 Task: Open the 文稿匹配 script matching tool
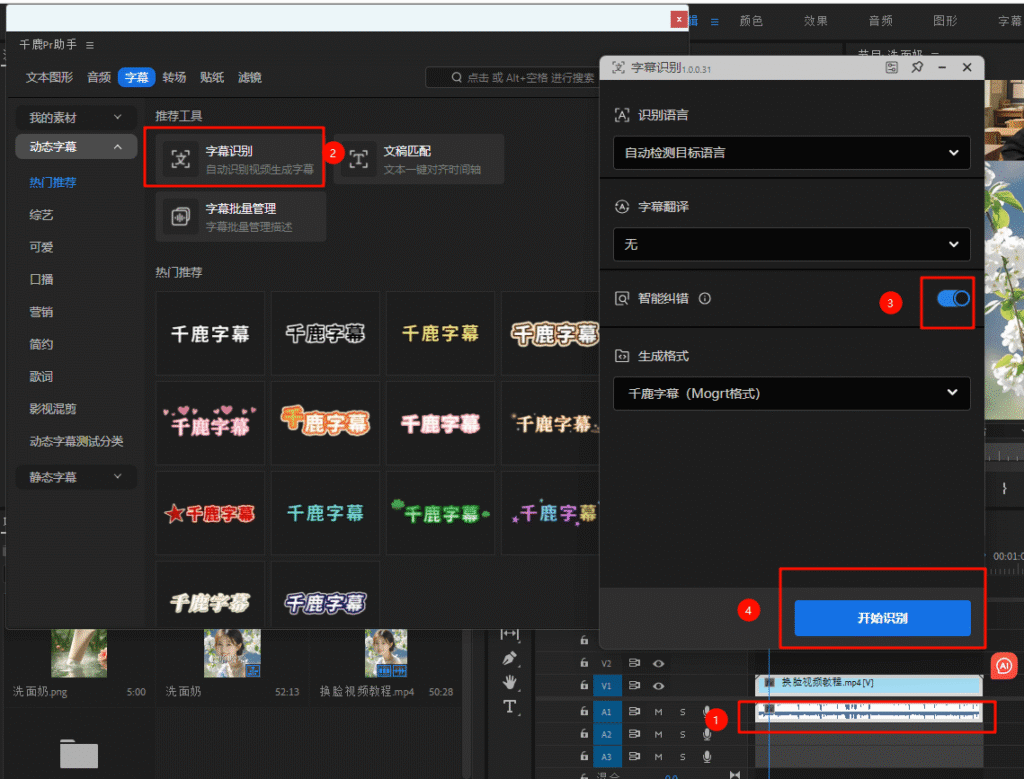(418, 159)
